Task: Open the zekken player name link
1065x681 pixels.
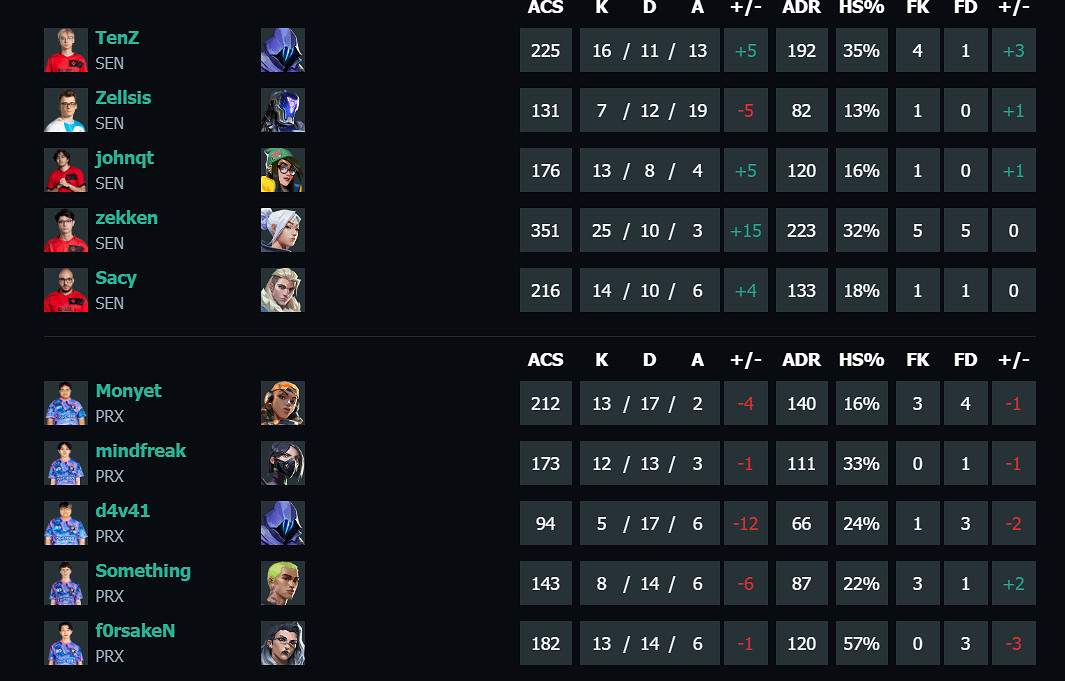Action: 126,218
